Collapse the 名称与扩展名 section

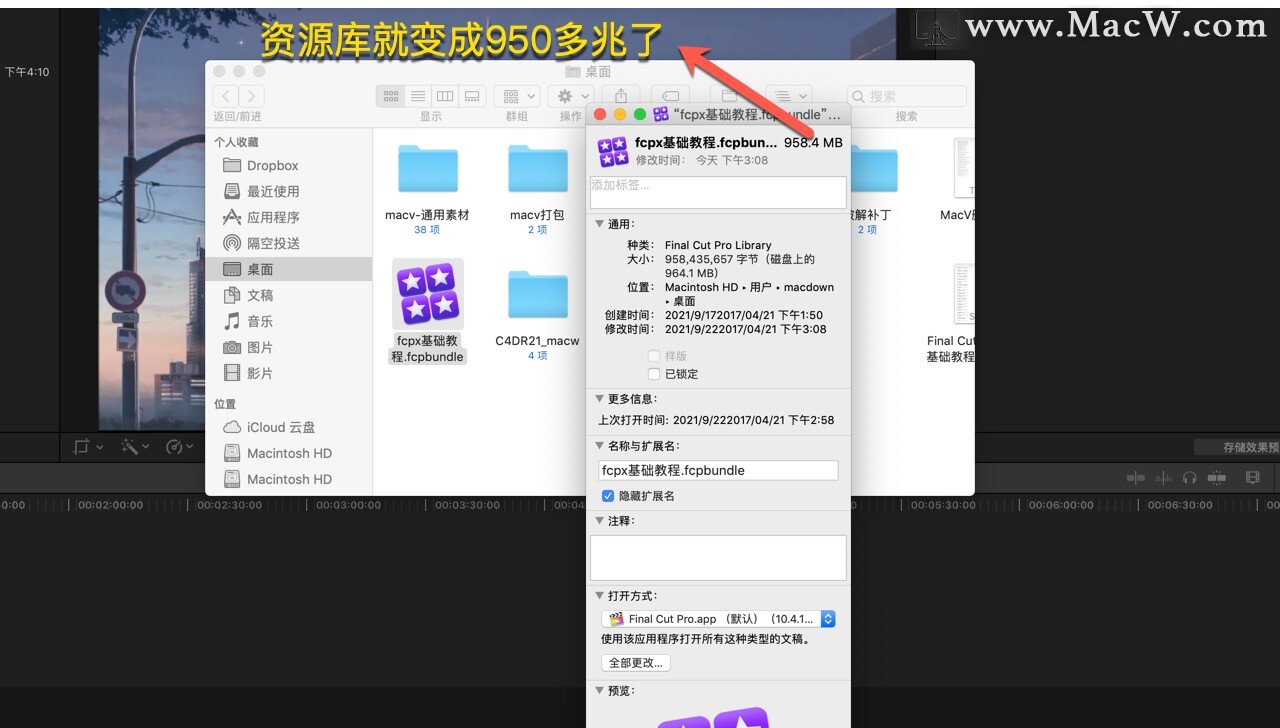[x=600, y=446]
